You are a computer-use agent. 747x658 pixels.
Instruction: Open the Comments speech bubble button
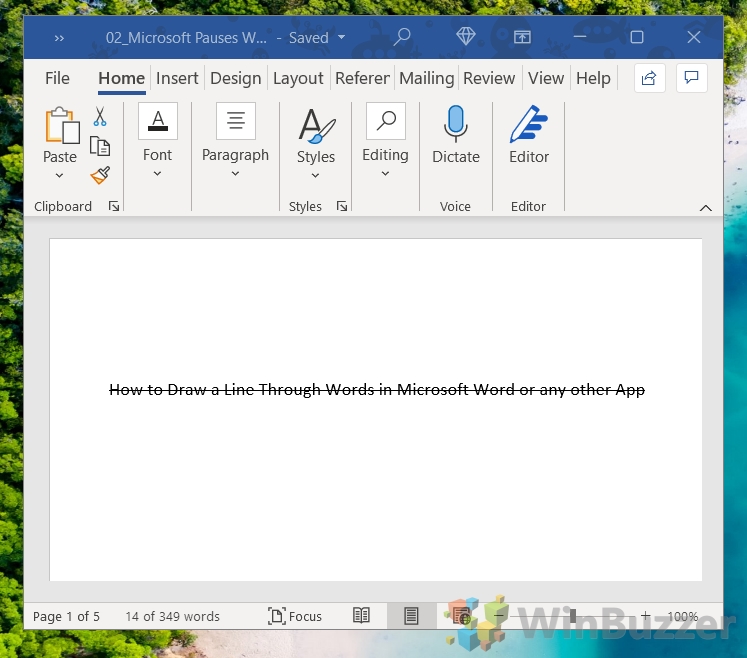(x=691, y=78)
